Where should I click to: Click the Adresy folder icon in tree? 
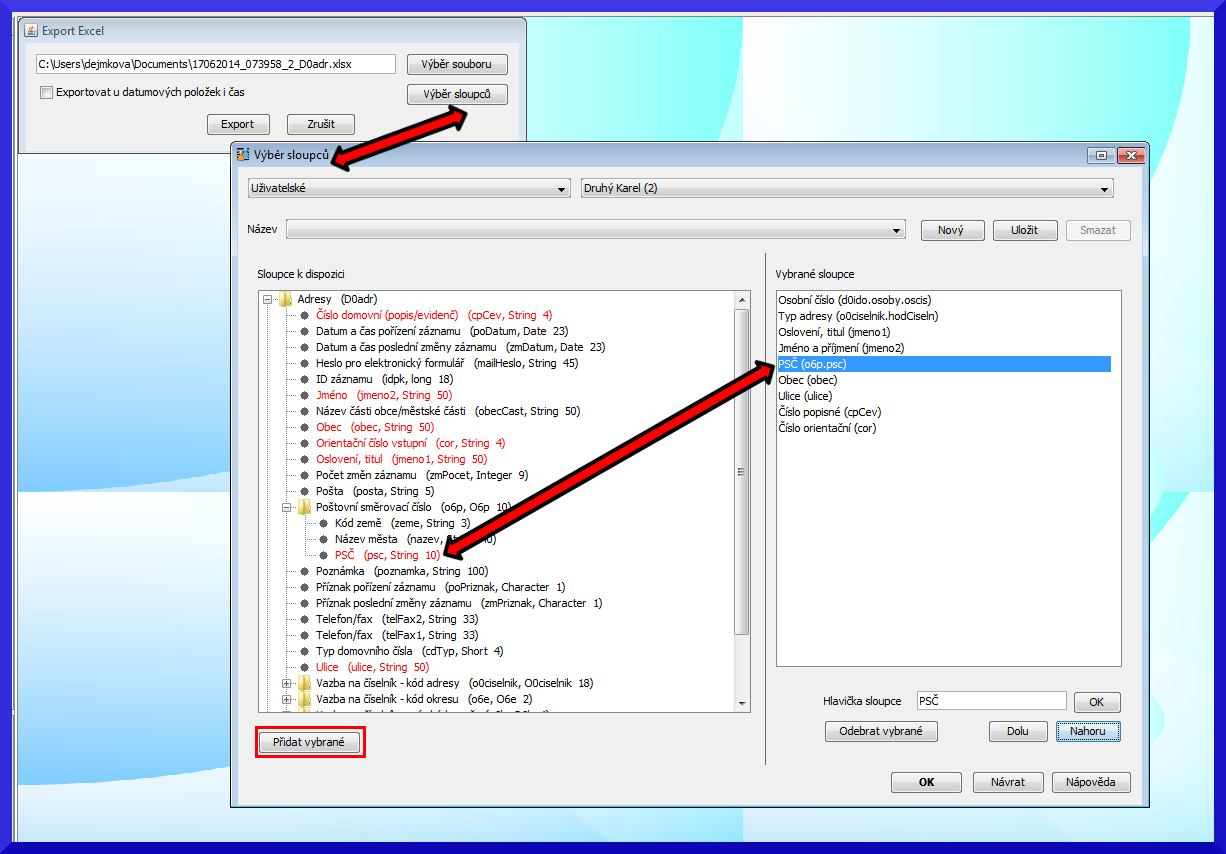coord(285,299)
